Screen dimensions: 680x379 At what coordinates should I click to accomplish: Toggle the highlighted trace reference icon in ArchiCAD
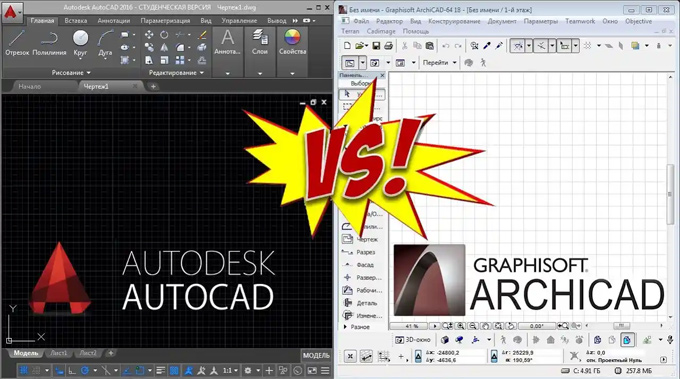(627, 340)
